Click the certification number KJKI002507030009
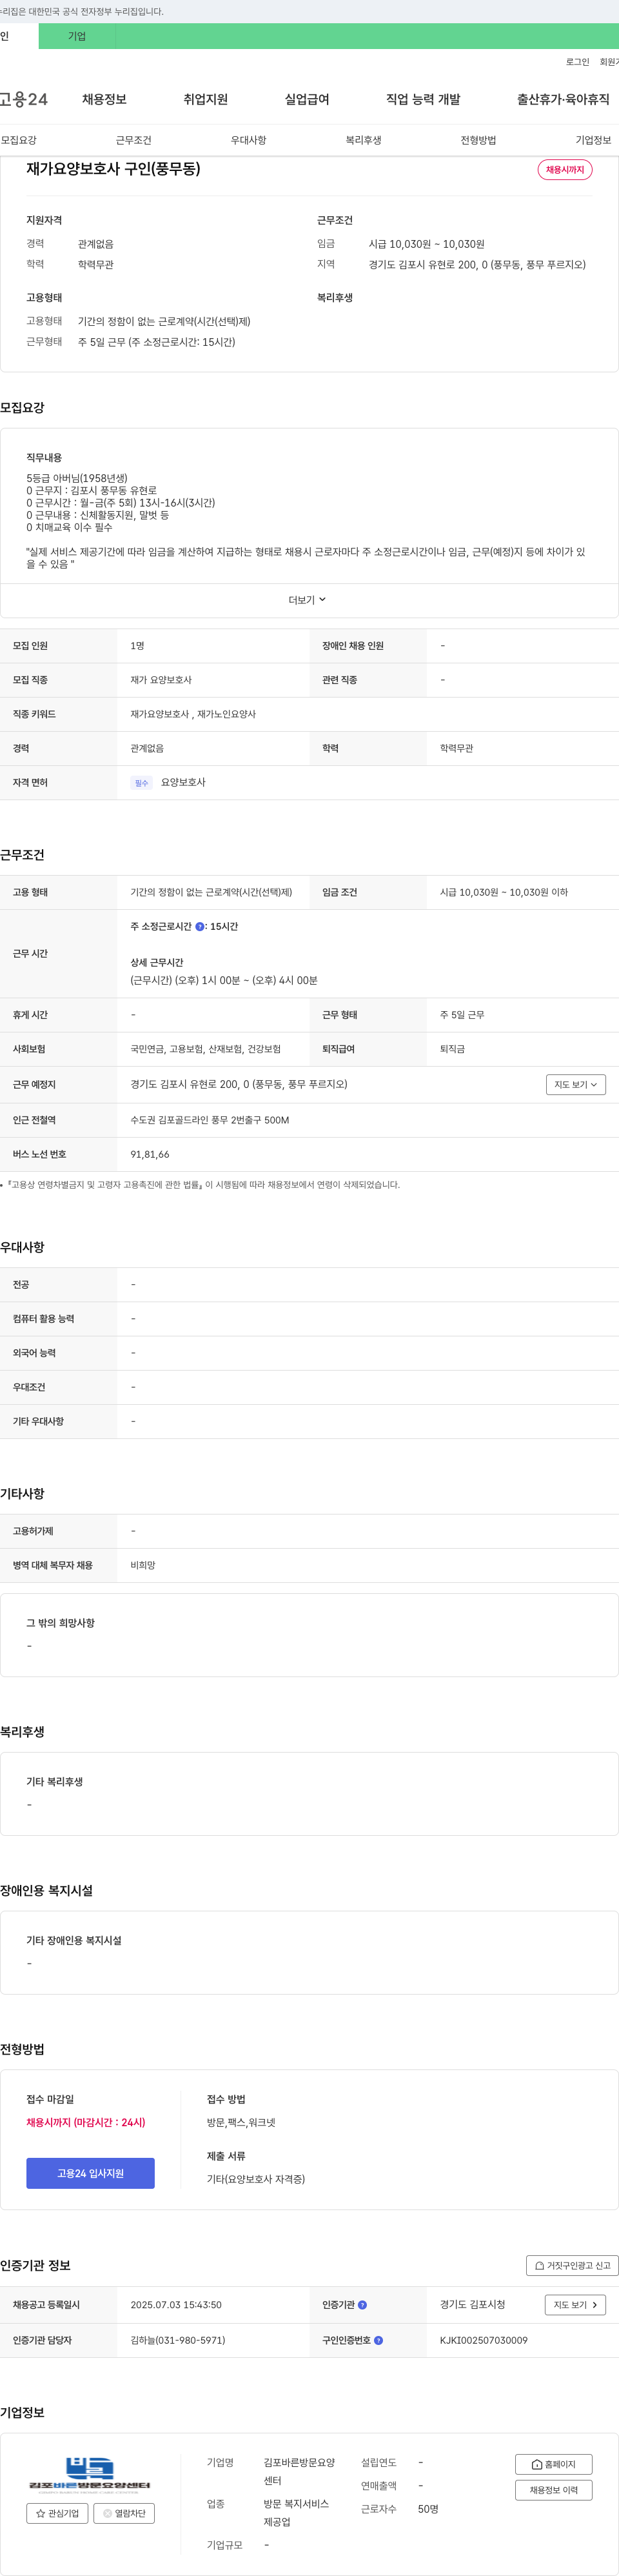The image size is (619, 2576). pos(484,2340)
